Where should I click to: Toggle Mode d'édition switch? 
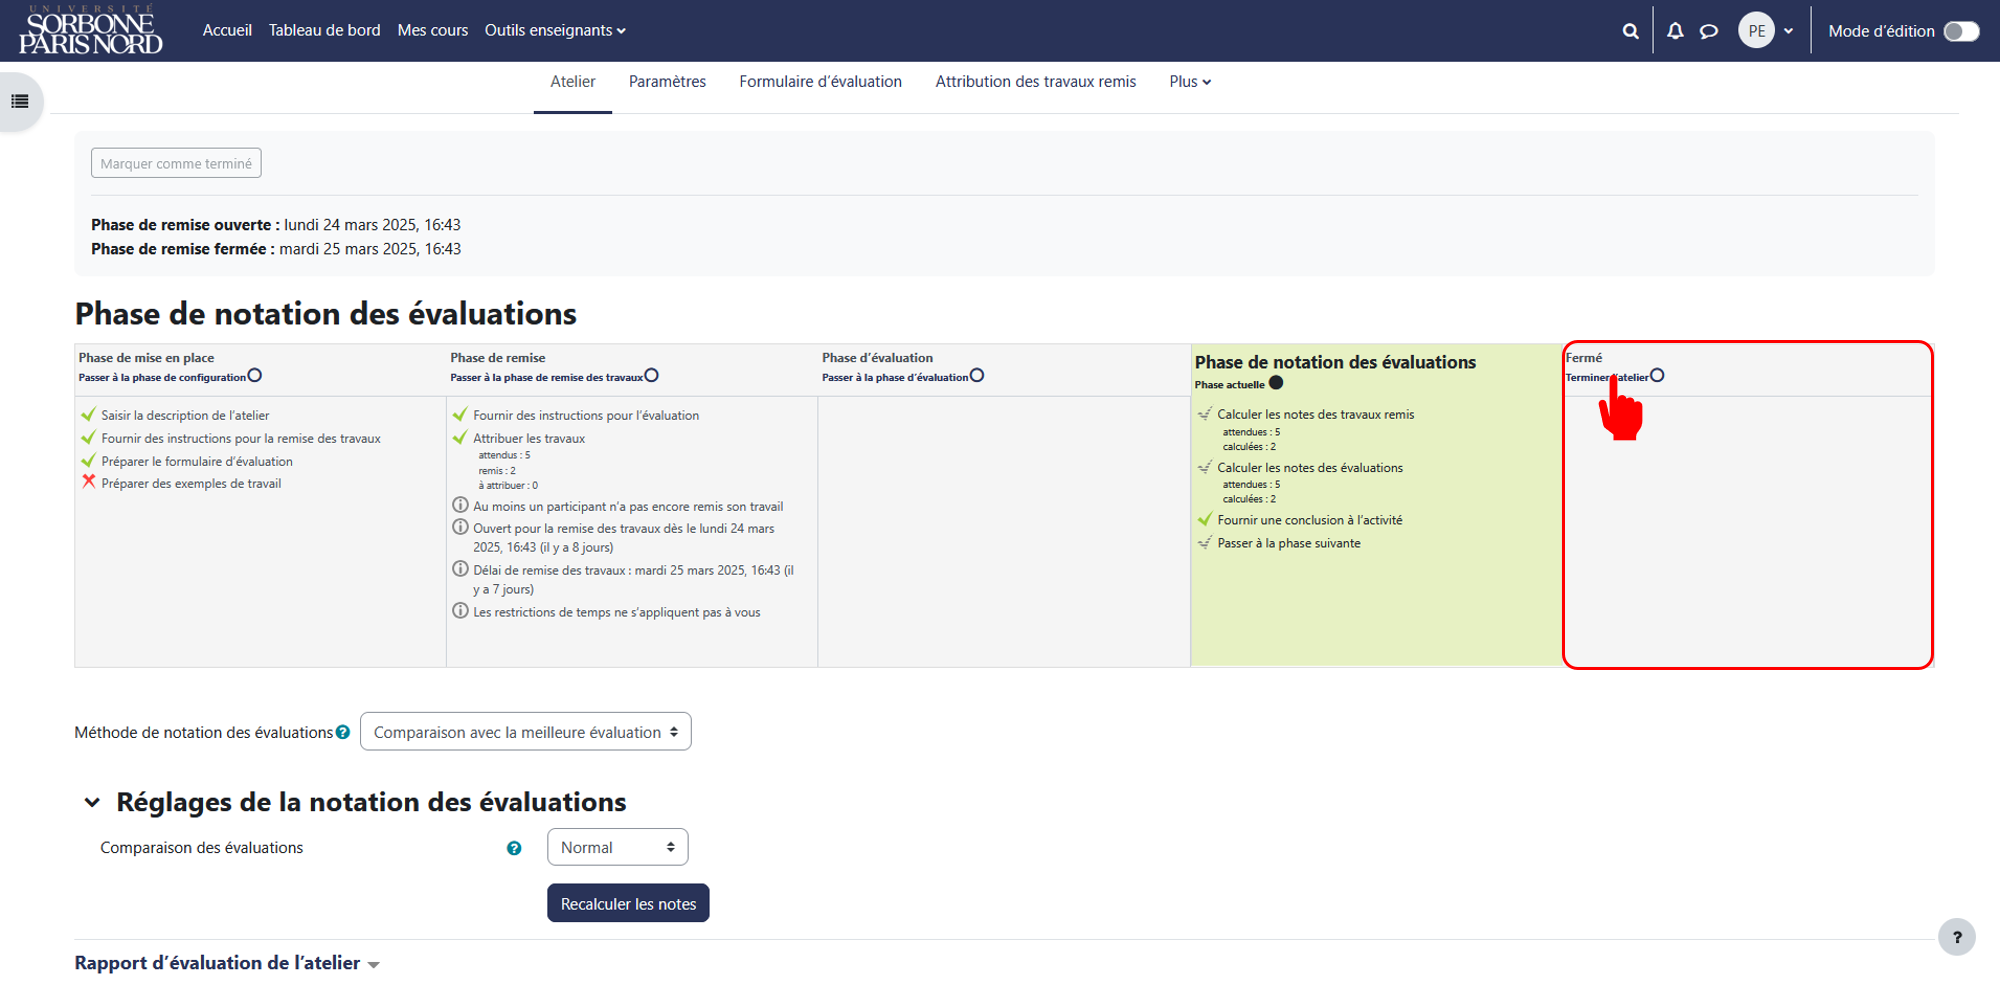click(x=1961, y=31)
